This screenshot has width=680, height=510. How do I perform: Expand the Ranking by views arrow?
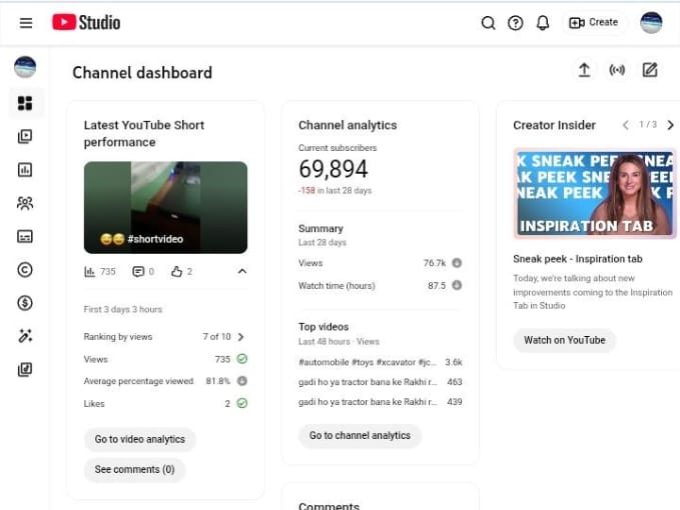(x=241, y=337)
